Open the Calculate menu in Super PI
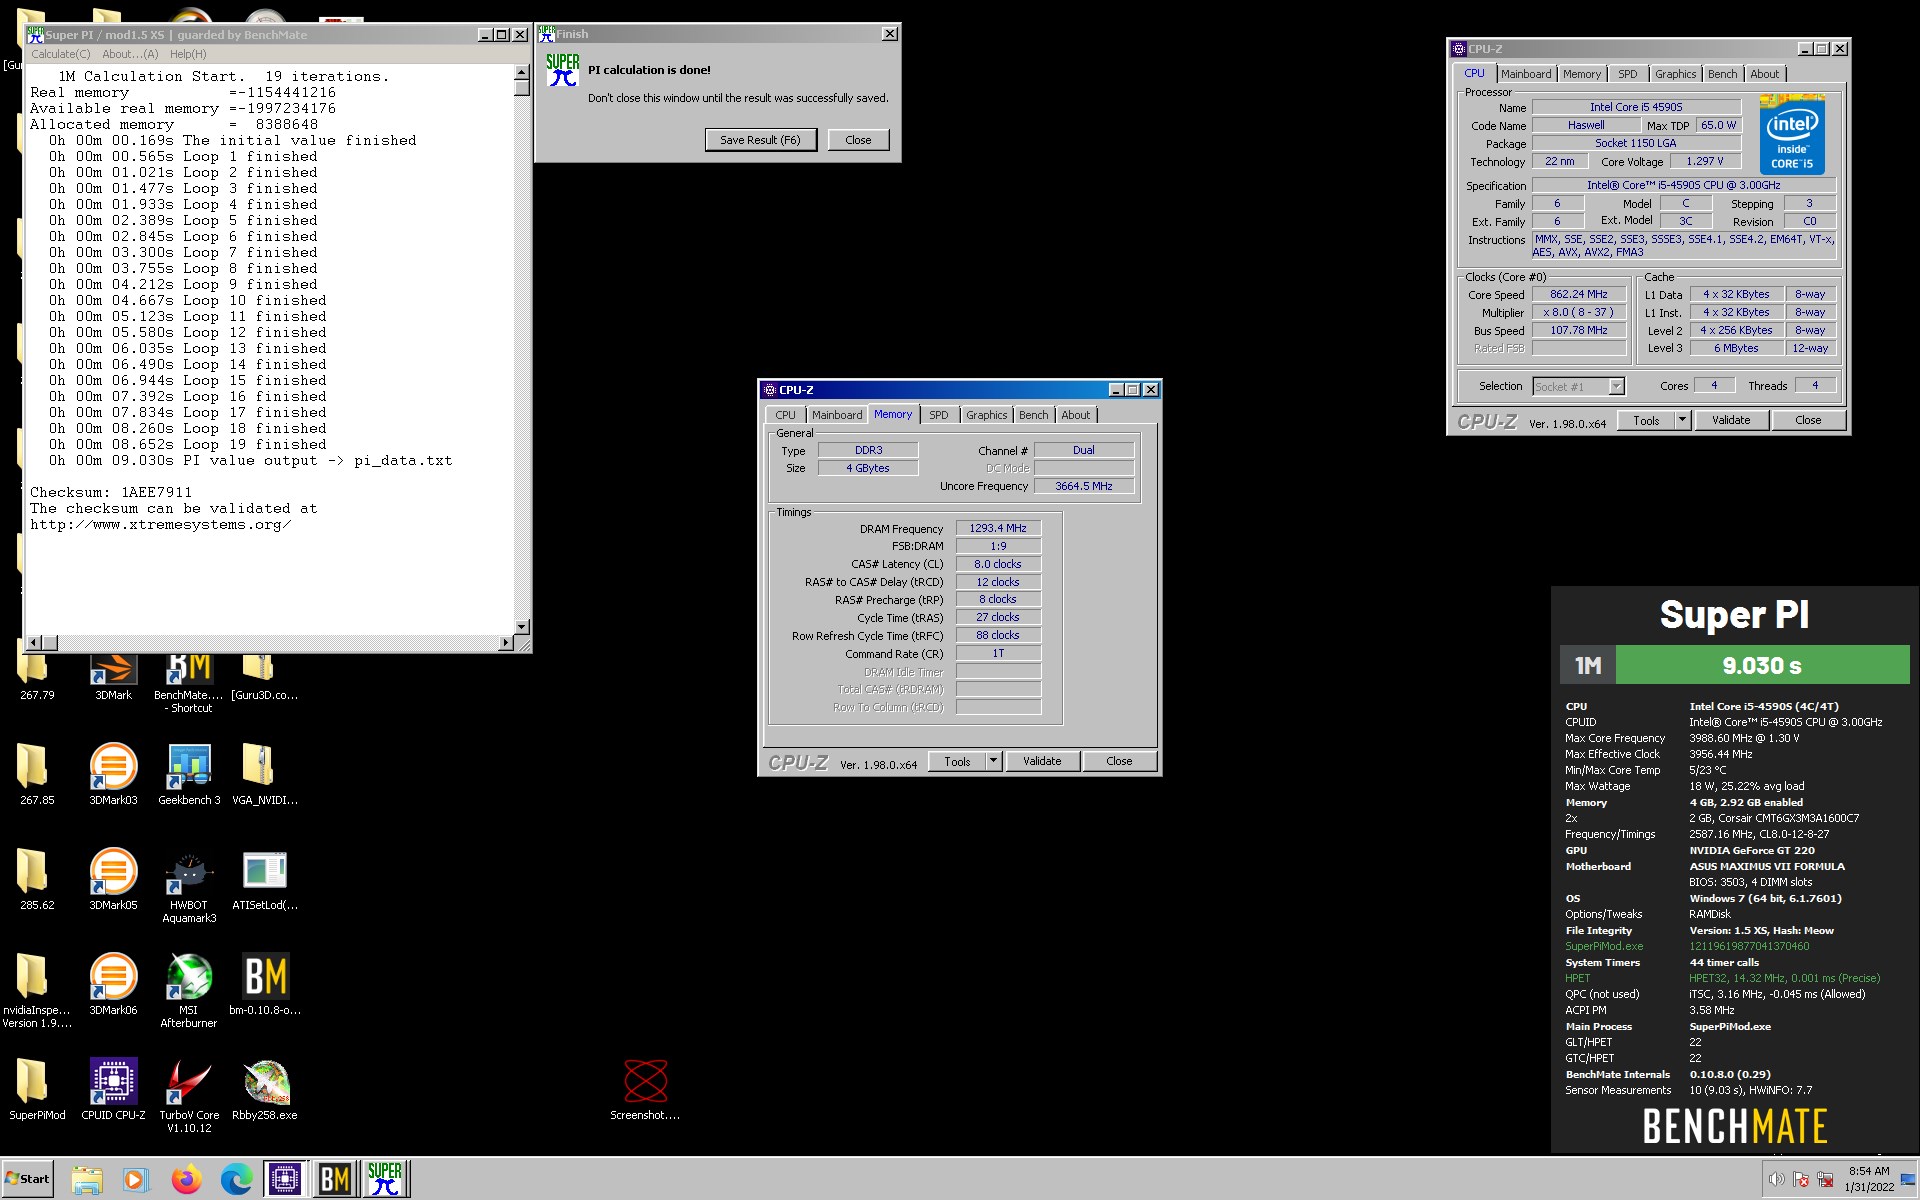1920x1200 pixels. tap(60, 54)
